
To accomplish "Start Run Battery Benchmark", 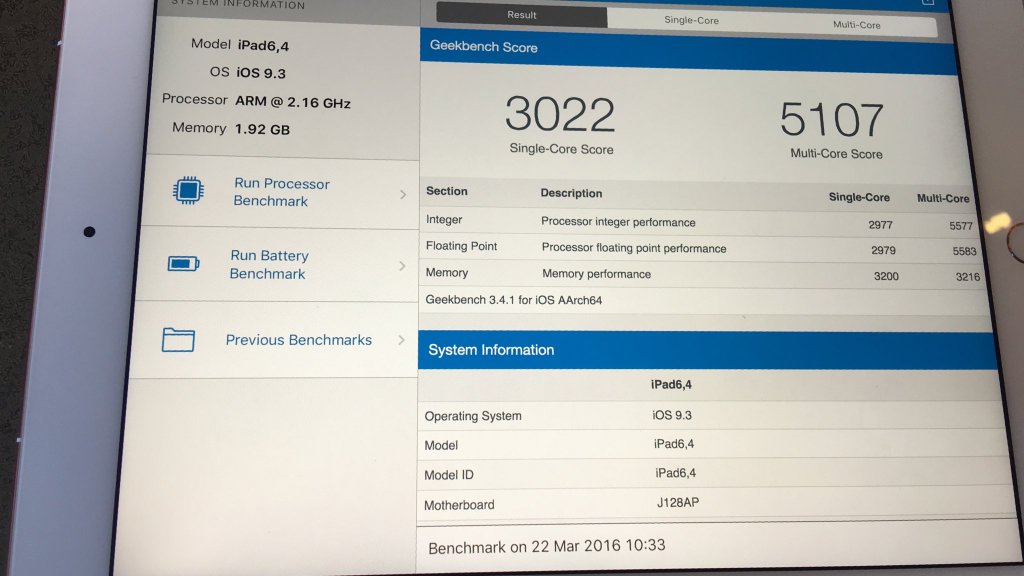I will tap(268, 265).
